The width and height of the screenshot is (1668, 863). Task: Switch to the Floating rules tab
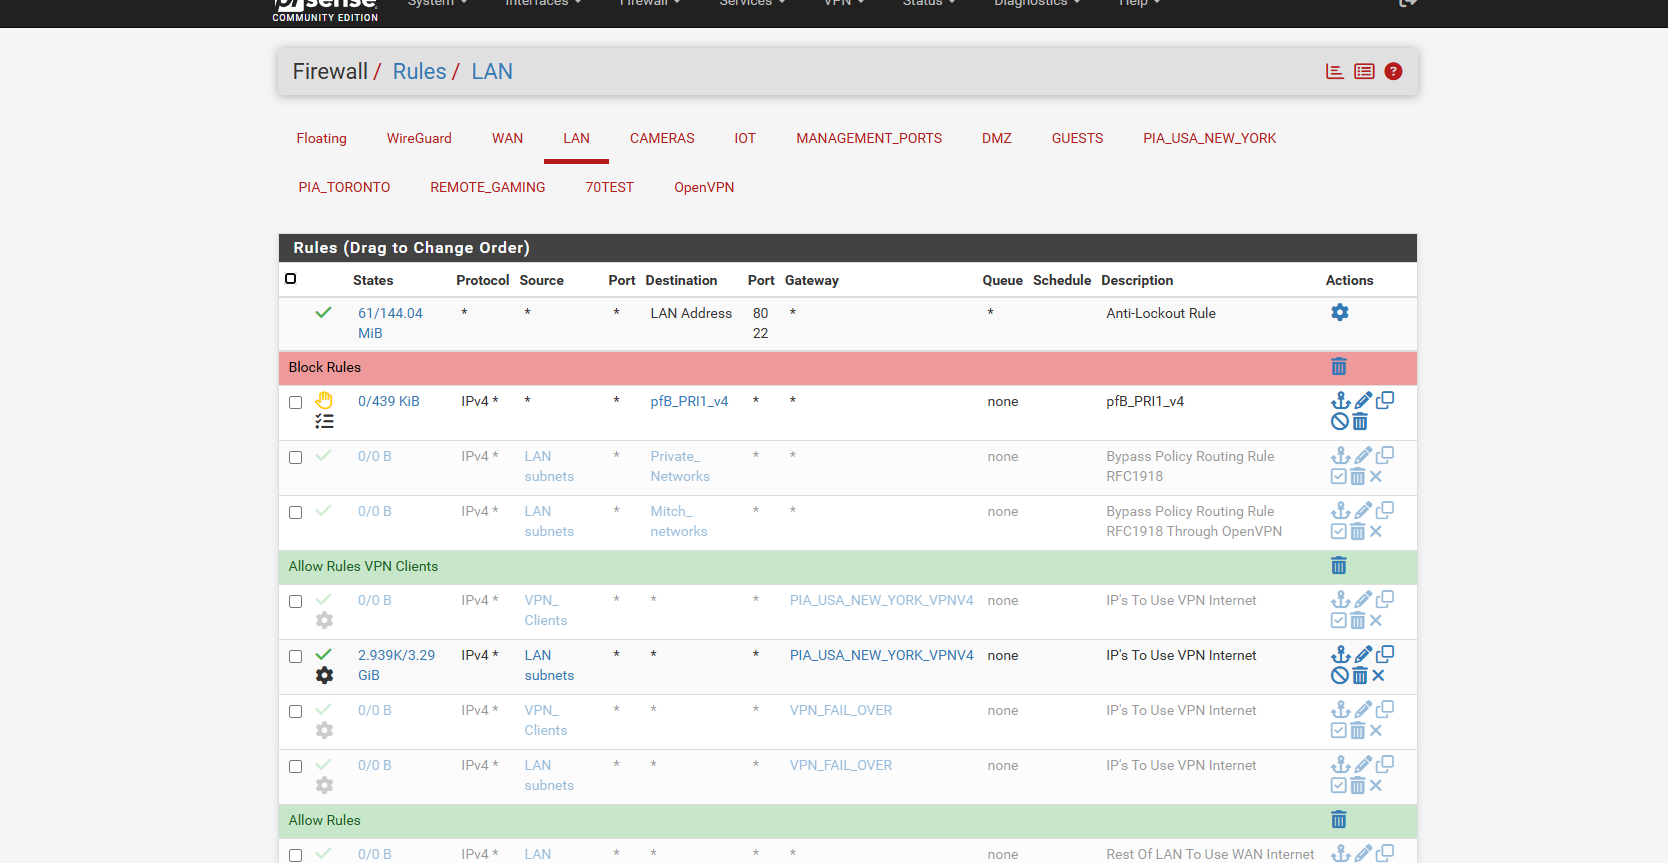click(321, 138)
